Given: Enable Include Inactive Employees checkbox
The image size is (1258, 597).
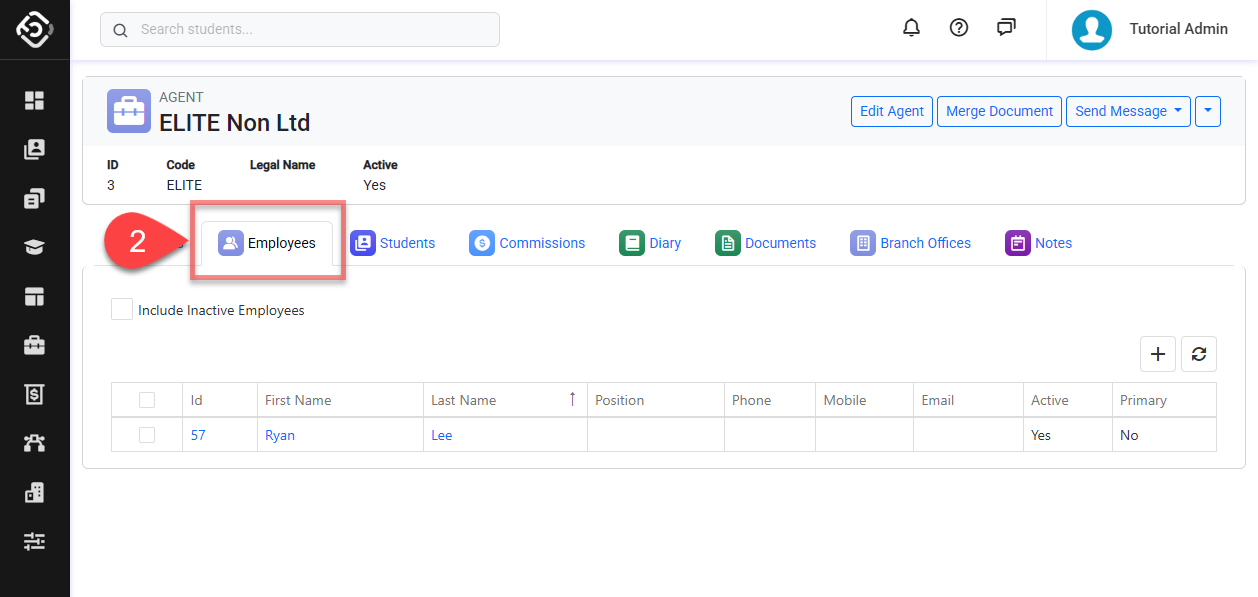Looking at the screenshot, I should [122, 310].
